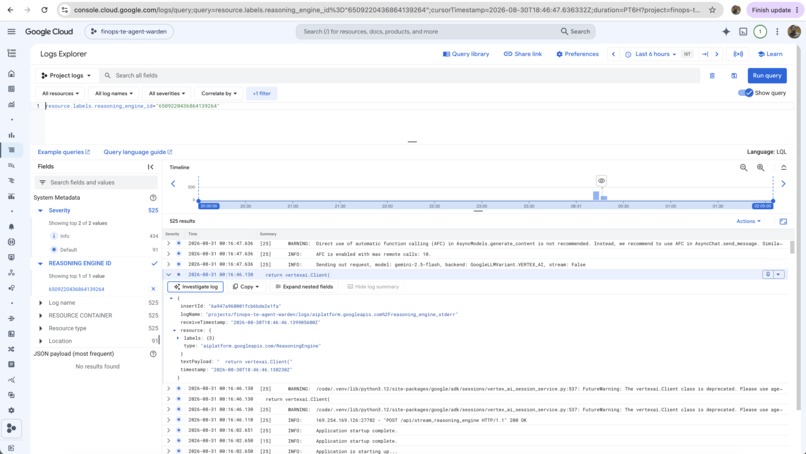The height and width of the screenshot is (454, 806).
Task: Focus Search fields and values box
Action: (96, 183)
